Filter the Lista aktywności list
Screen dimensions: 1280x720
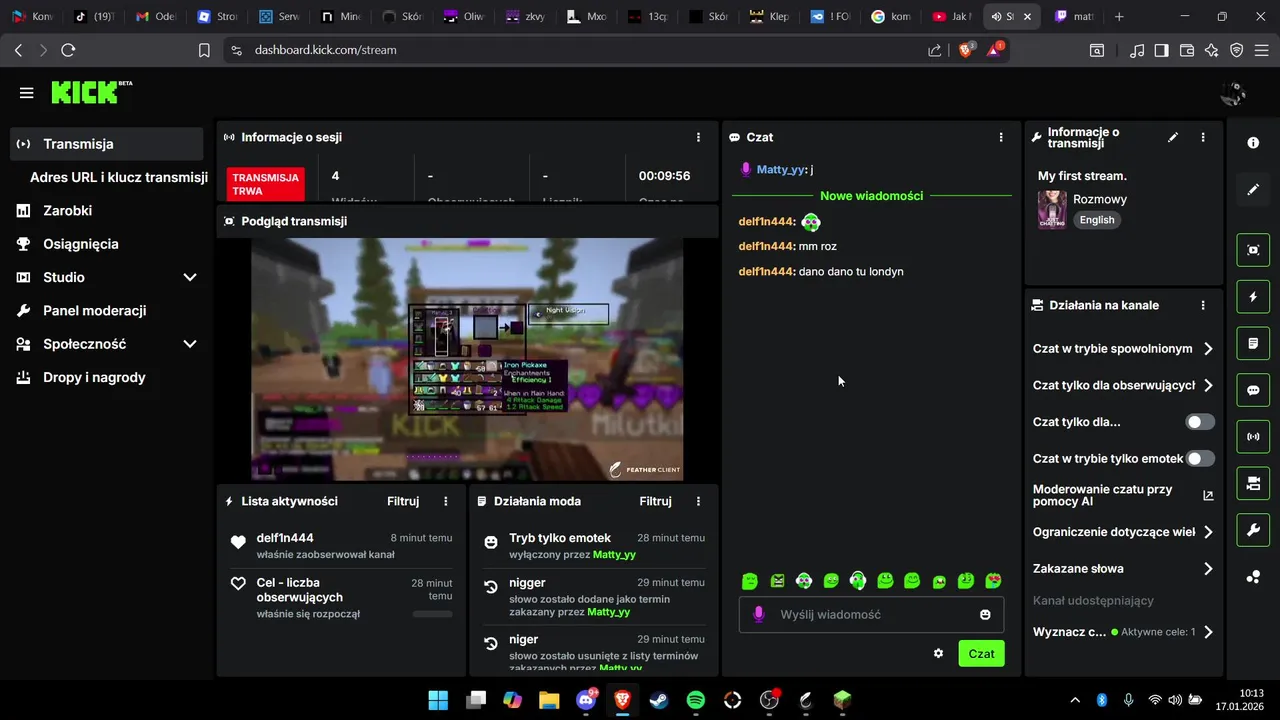(x=403, y=501)
